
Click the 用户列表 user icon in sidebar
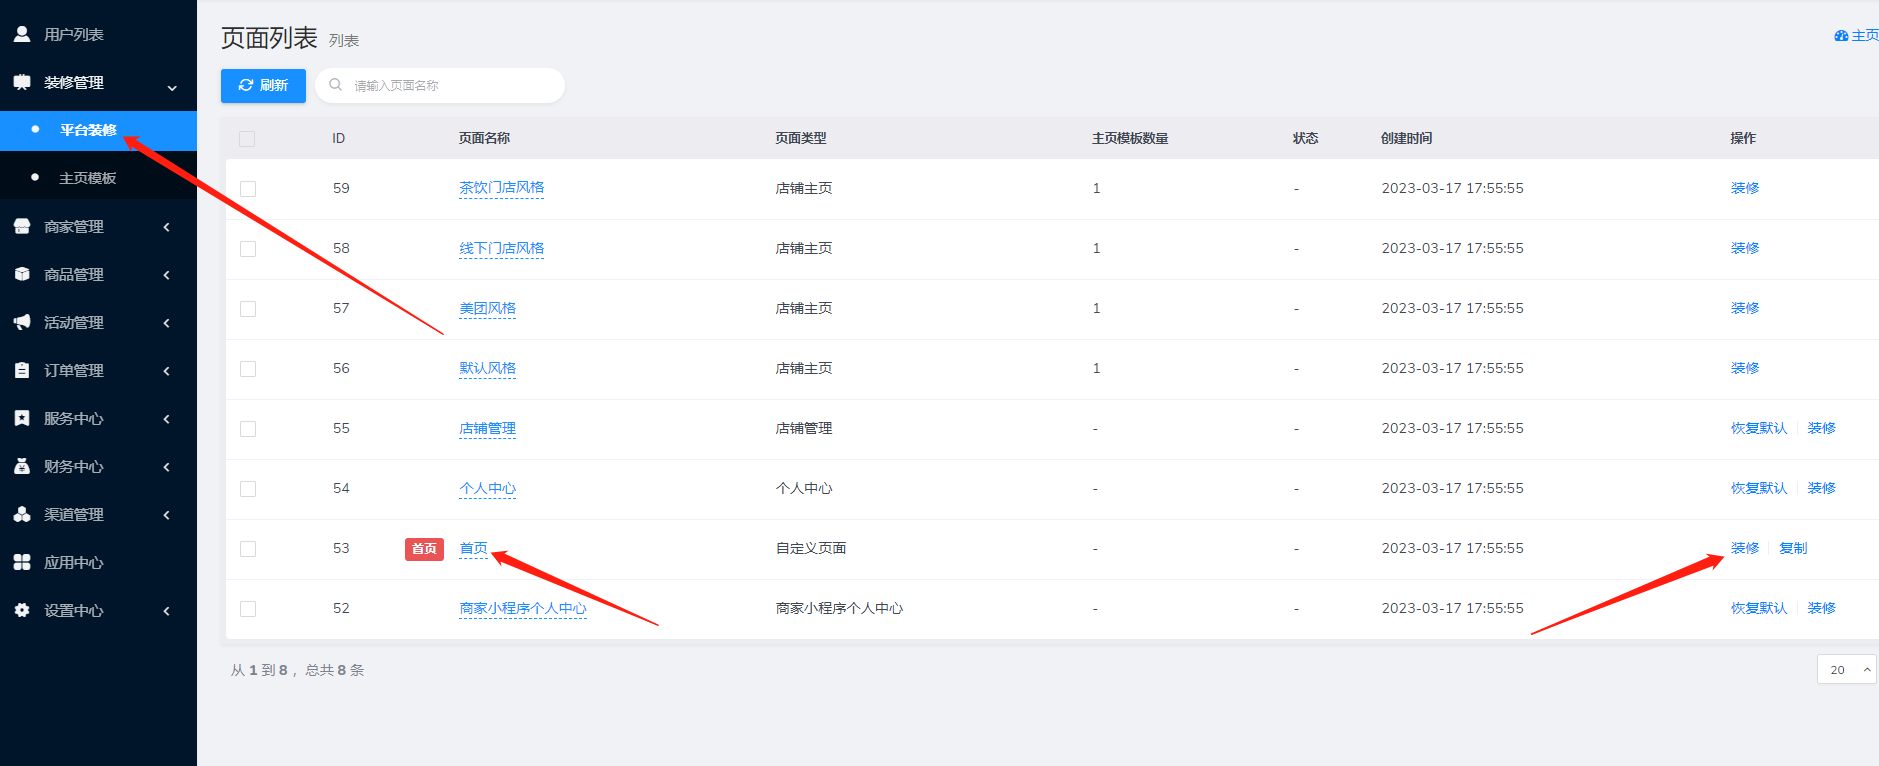[x=22, y=34]
